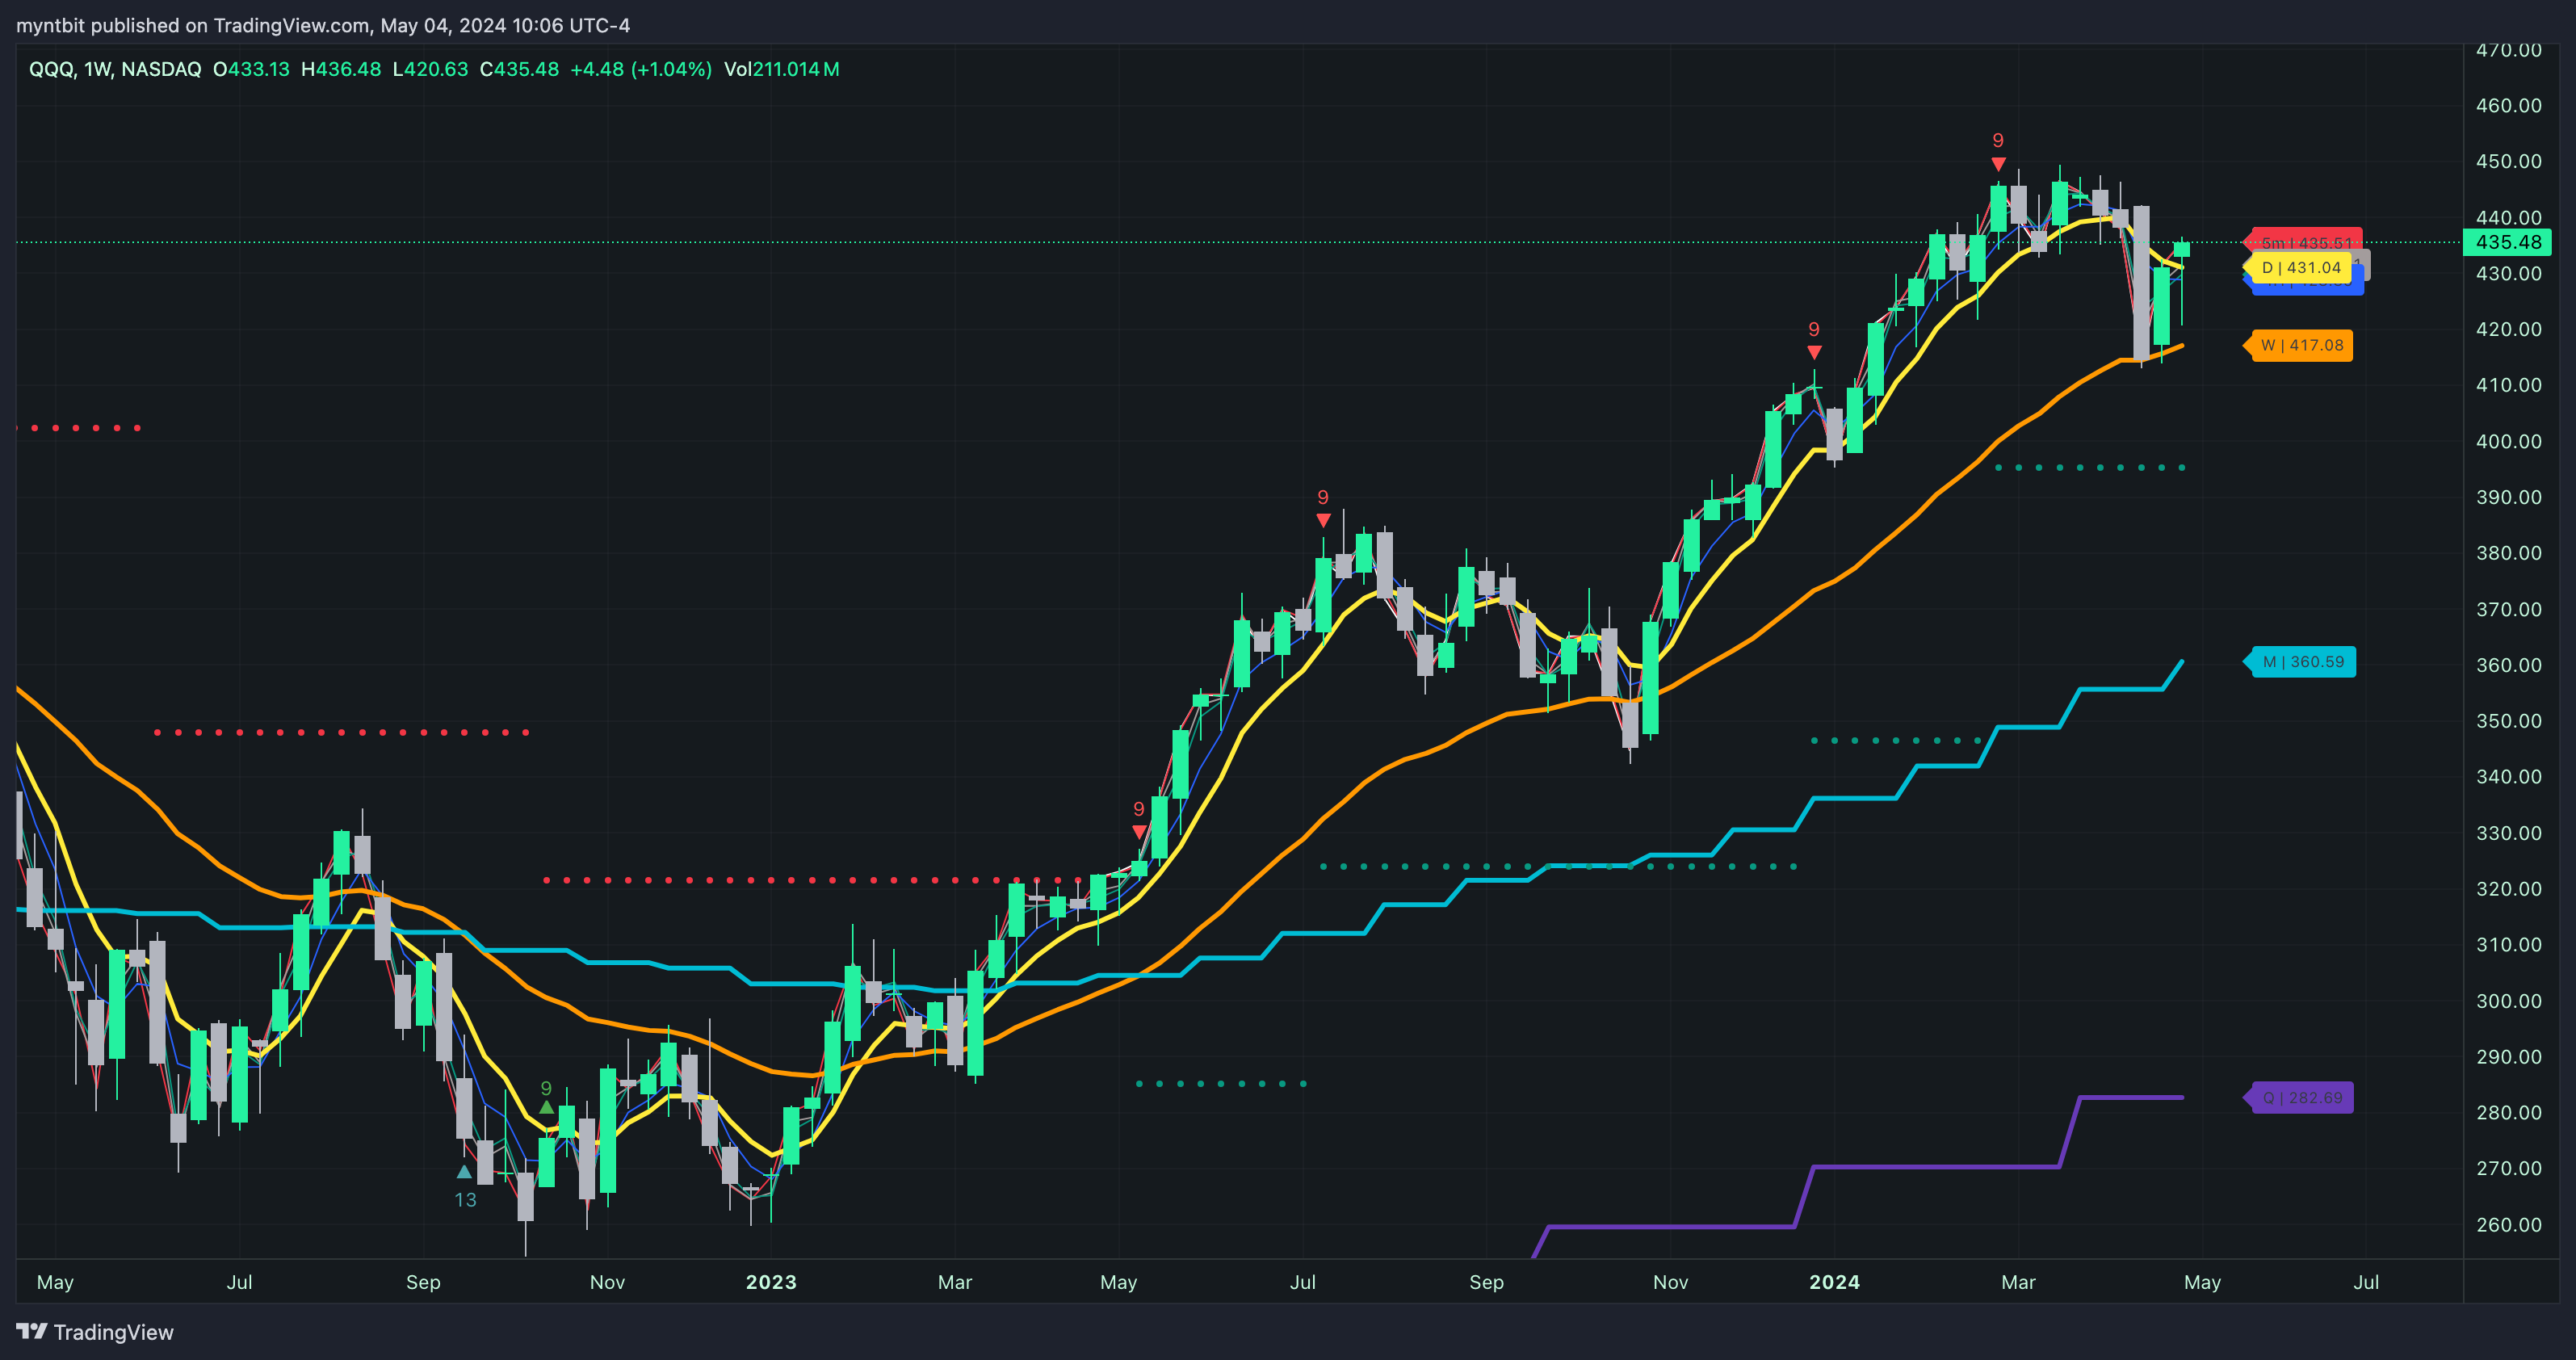The height and width of the screenshot is (1360, 2576).
Task: Click the teal 13 marker below the candles
Action: [x=465, y=1188]
